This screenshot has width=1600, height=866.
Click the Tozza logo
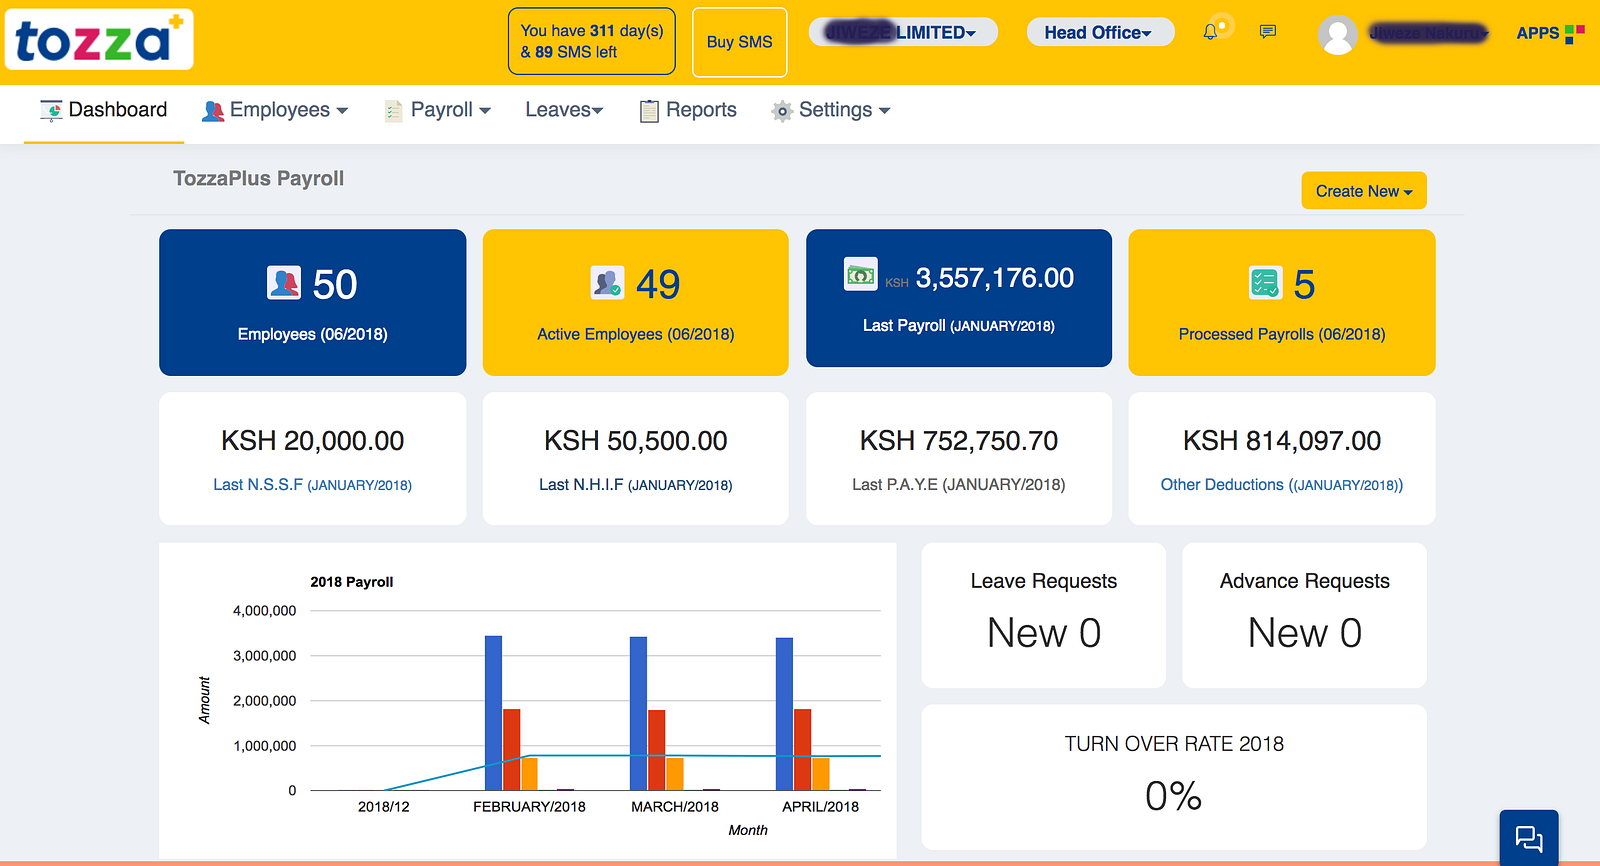(99, 40)
